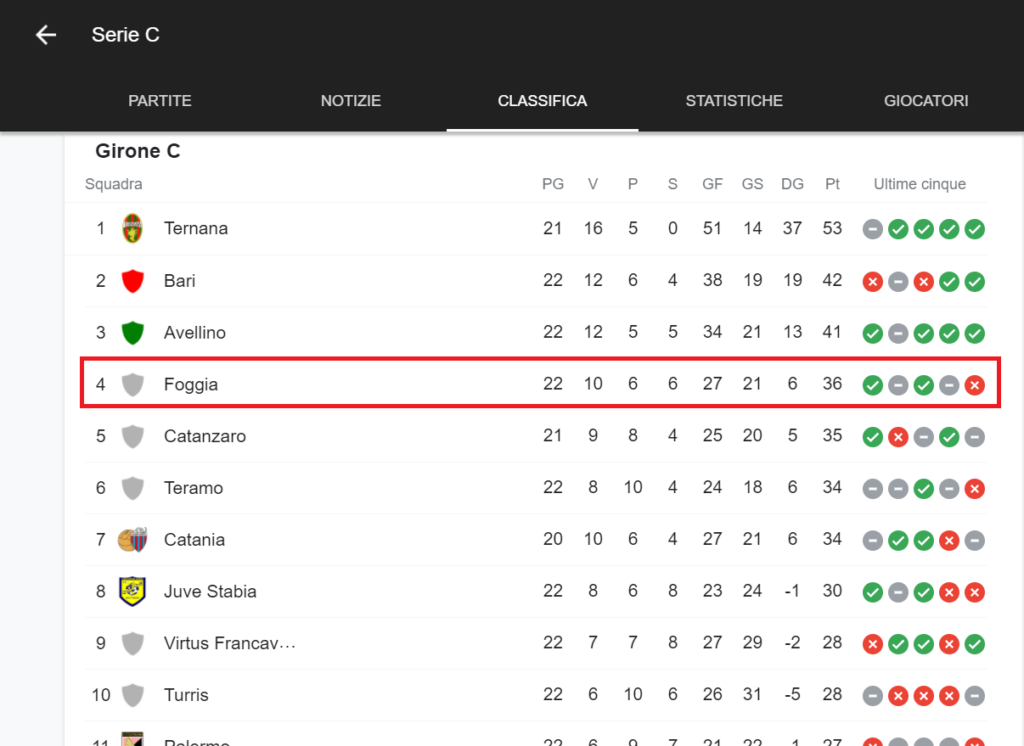Image resolution: width=1024 pixels, height=746 pixels.
Task: Click the red Bari shield icon
Action: point(132,281)
